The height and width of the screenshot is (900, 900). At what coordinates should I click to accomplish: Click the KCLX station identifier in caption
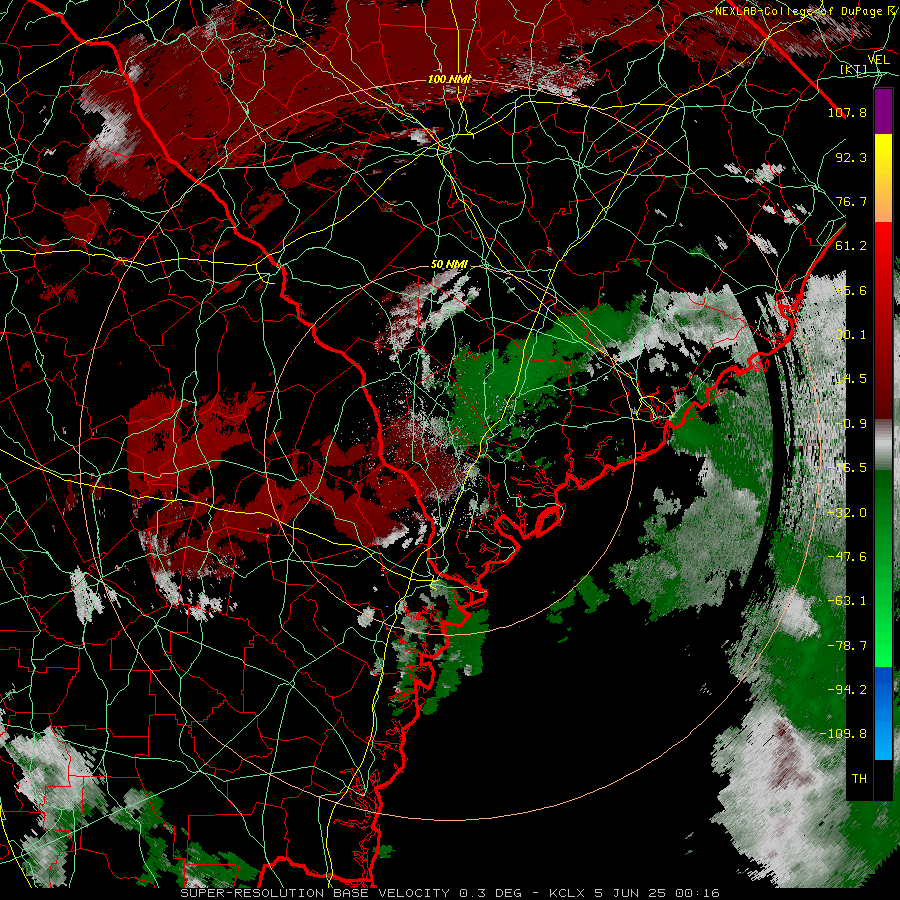click(x=565, y=893)
